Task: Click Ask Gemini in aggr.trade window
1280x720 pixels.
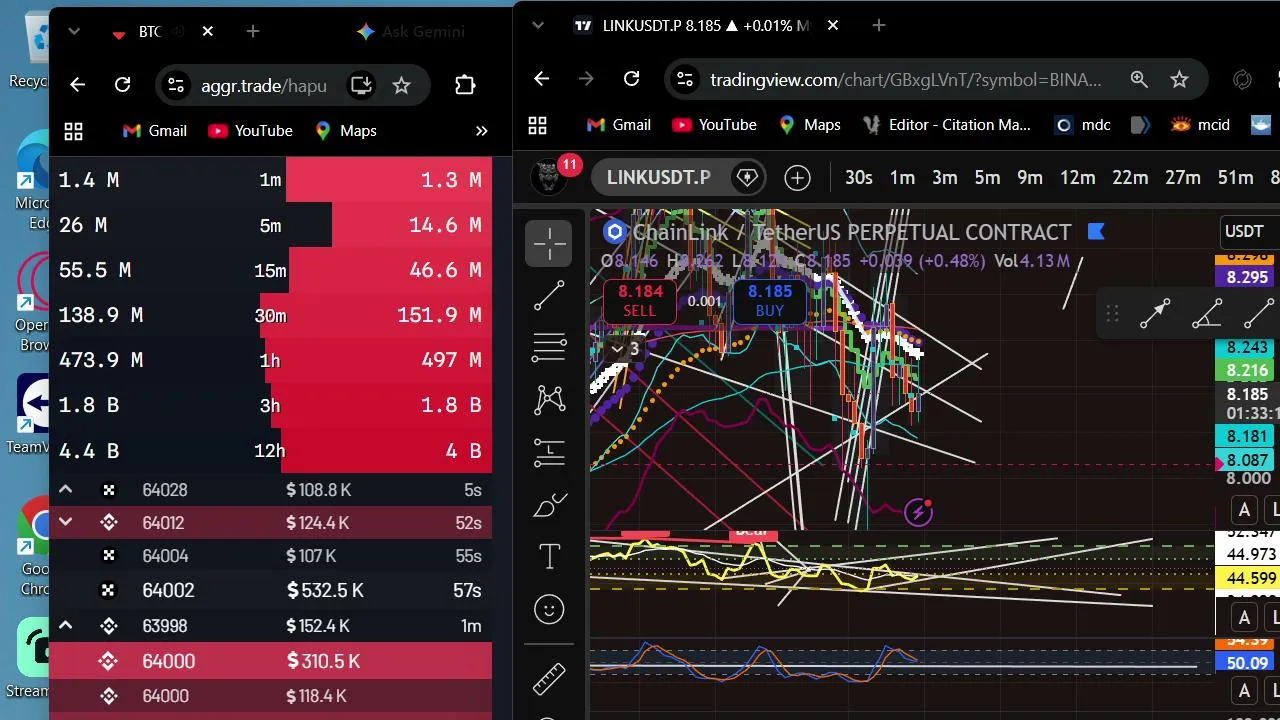Action: (x=410, y=32)
